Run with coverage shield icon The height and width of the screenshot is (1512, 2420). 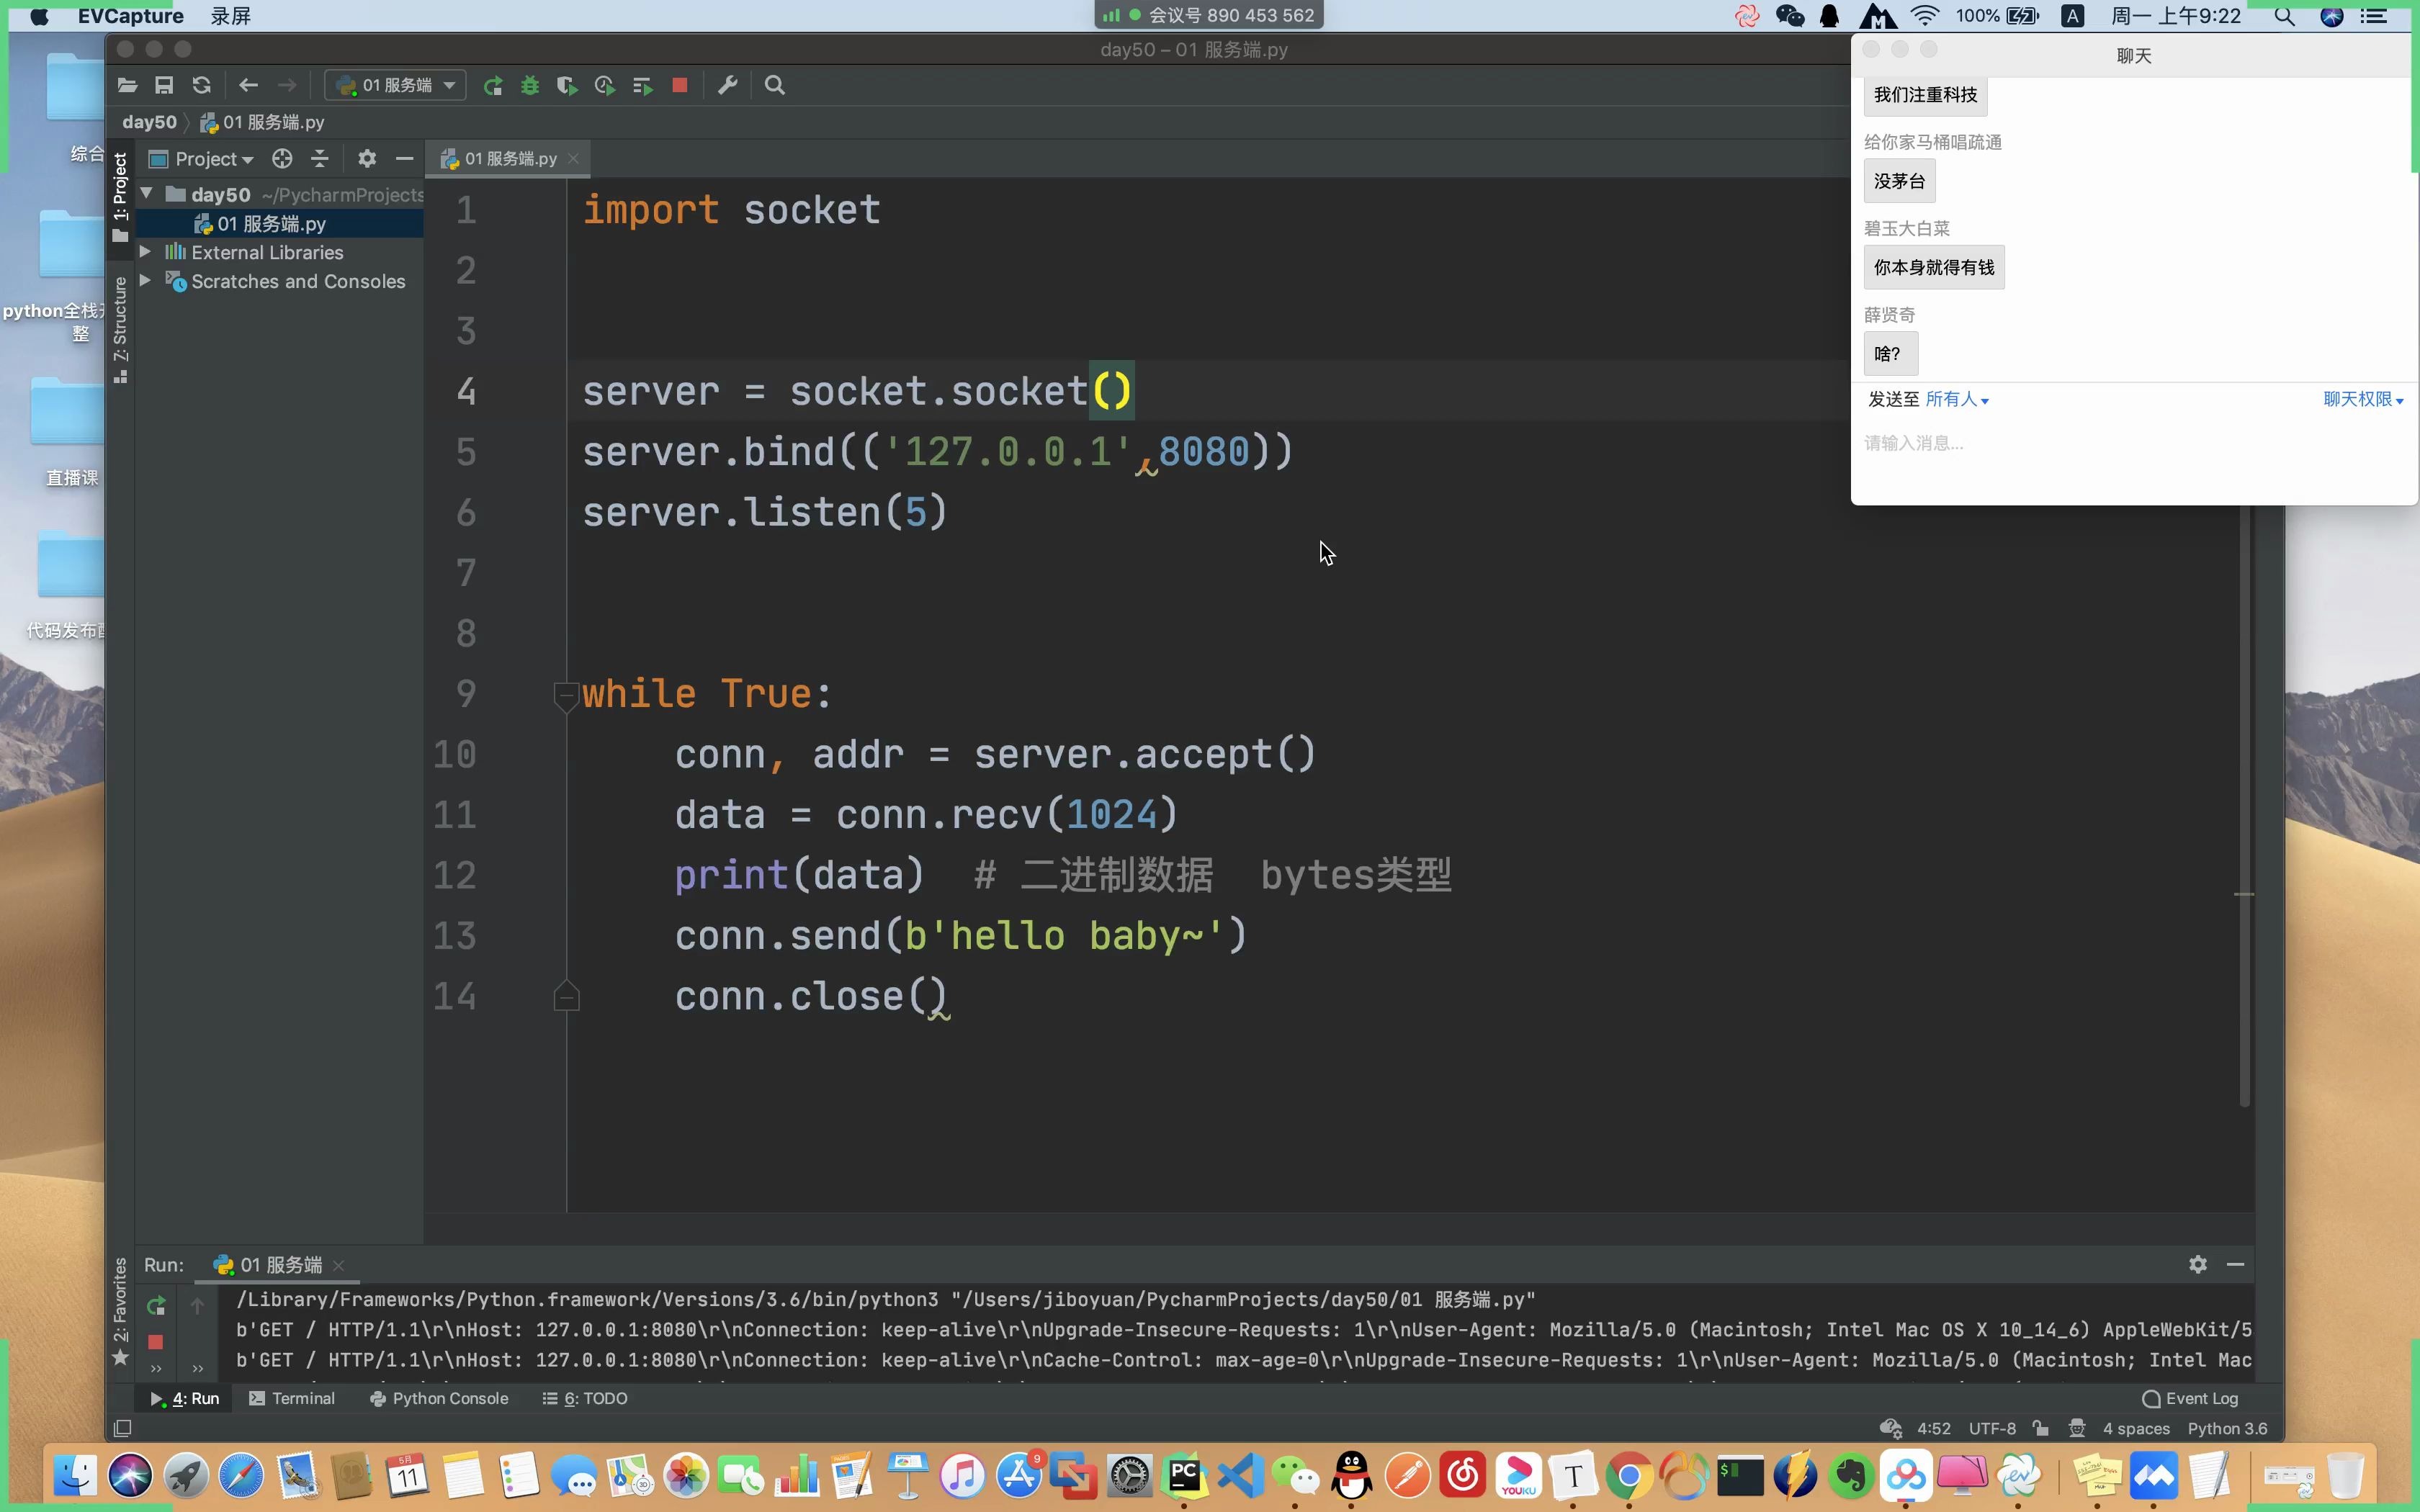pos(567,86)
